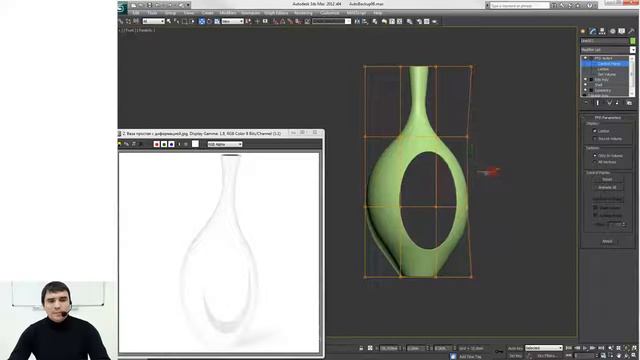The width and height of the screenshot is (640, 360).
Task: Toggle Edit Poly modifier visibility bulb
Action: (x=585, y=80)
